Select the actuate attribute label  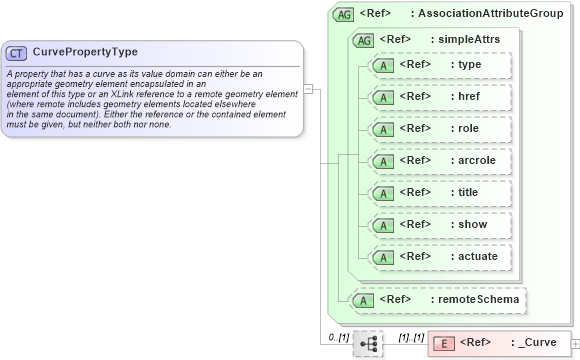pyautogui.click(x=478, y=256)
